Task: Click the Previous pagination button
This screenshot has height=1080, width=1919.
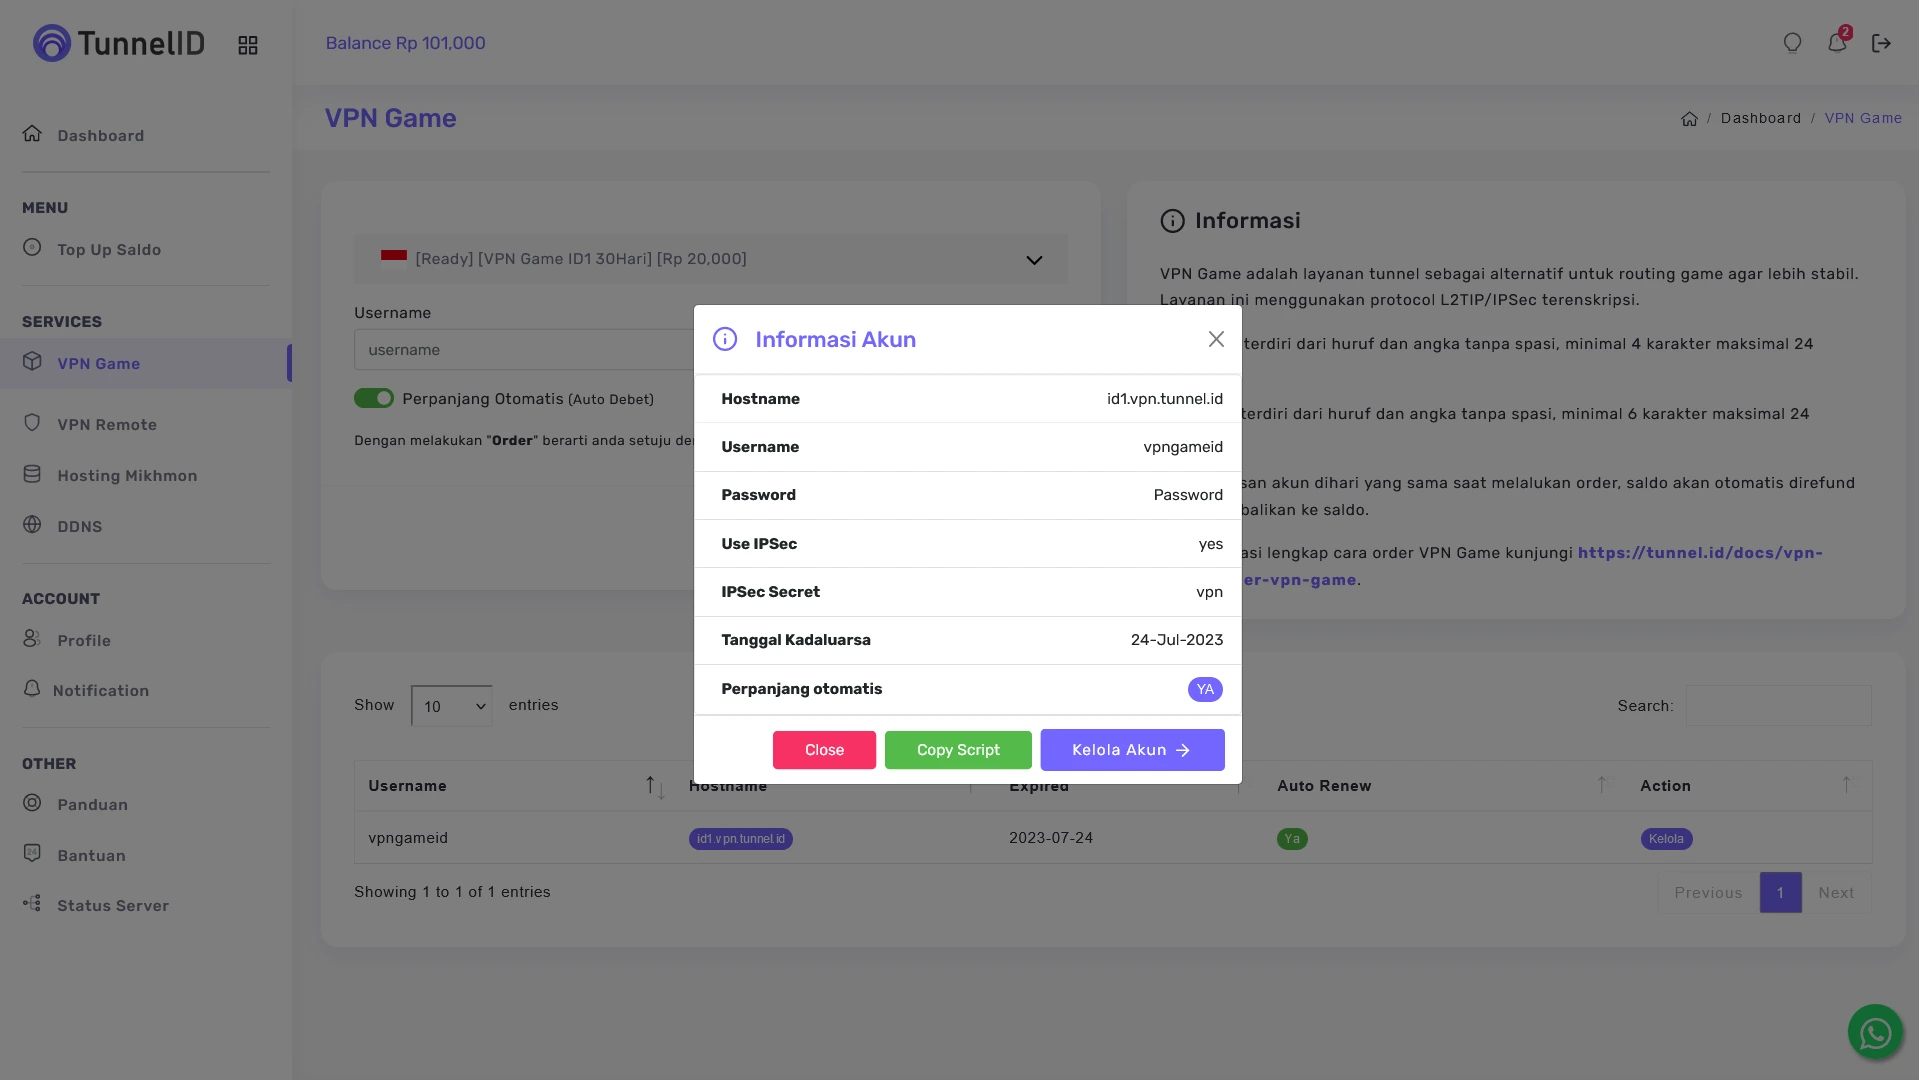Action: point(1708,892)
